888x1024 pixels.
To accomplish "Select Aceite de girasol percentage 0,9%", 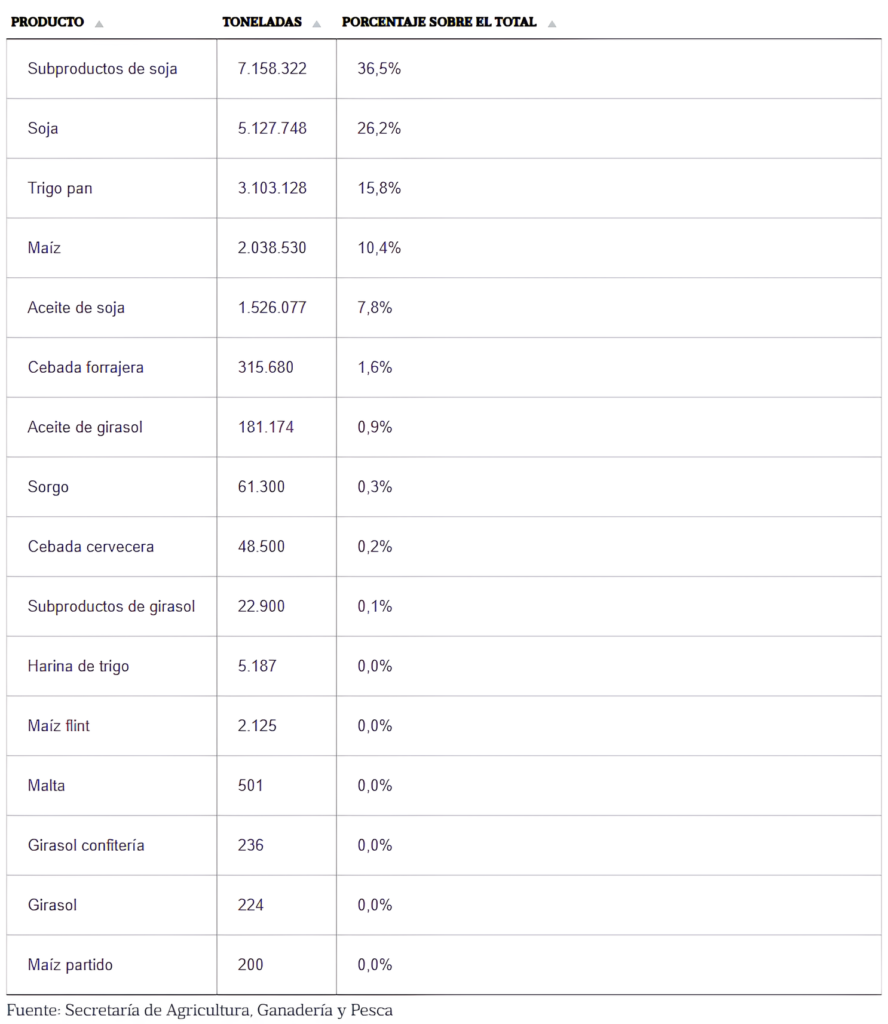I will coord(375,427).
